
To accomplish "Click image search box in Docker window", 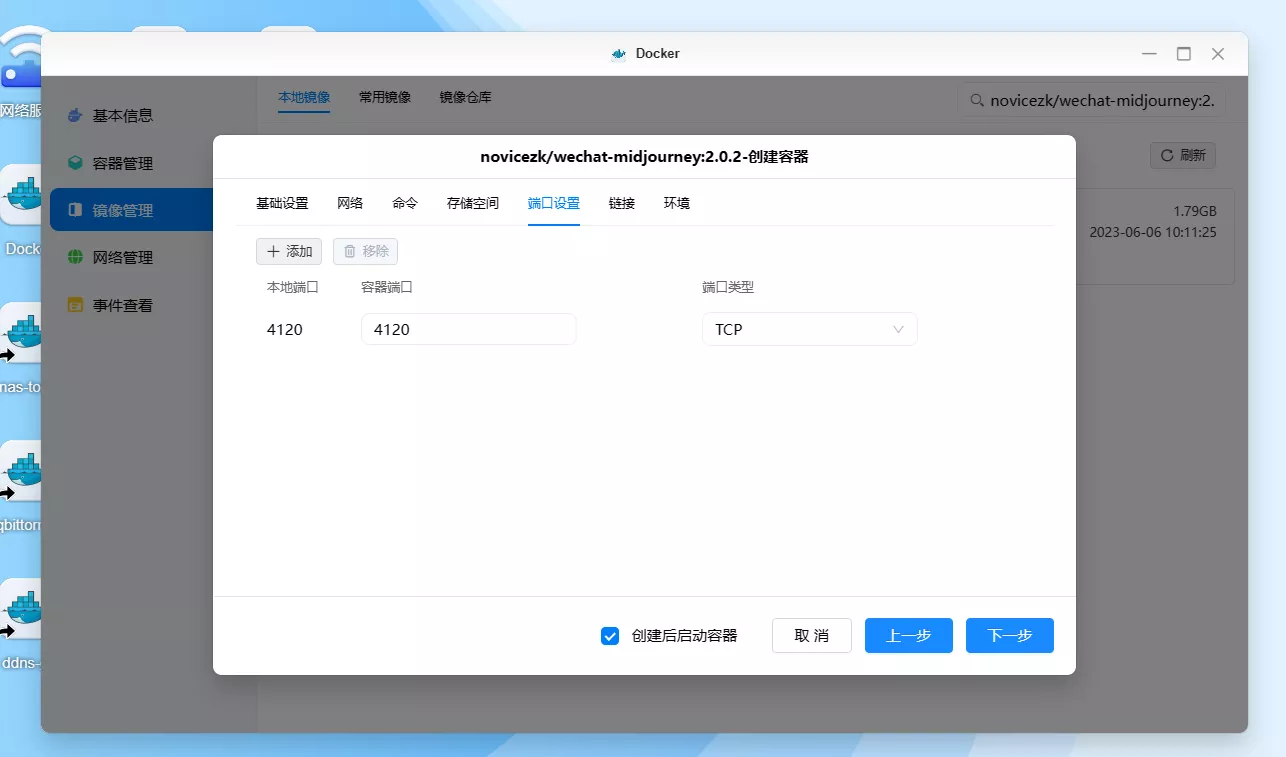I will [x=1092, y=101].
